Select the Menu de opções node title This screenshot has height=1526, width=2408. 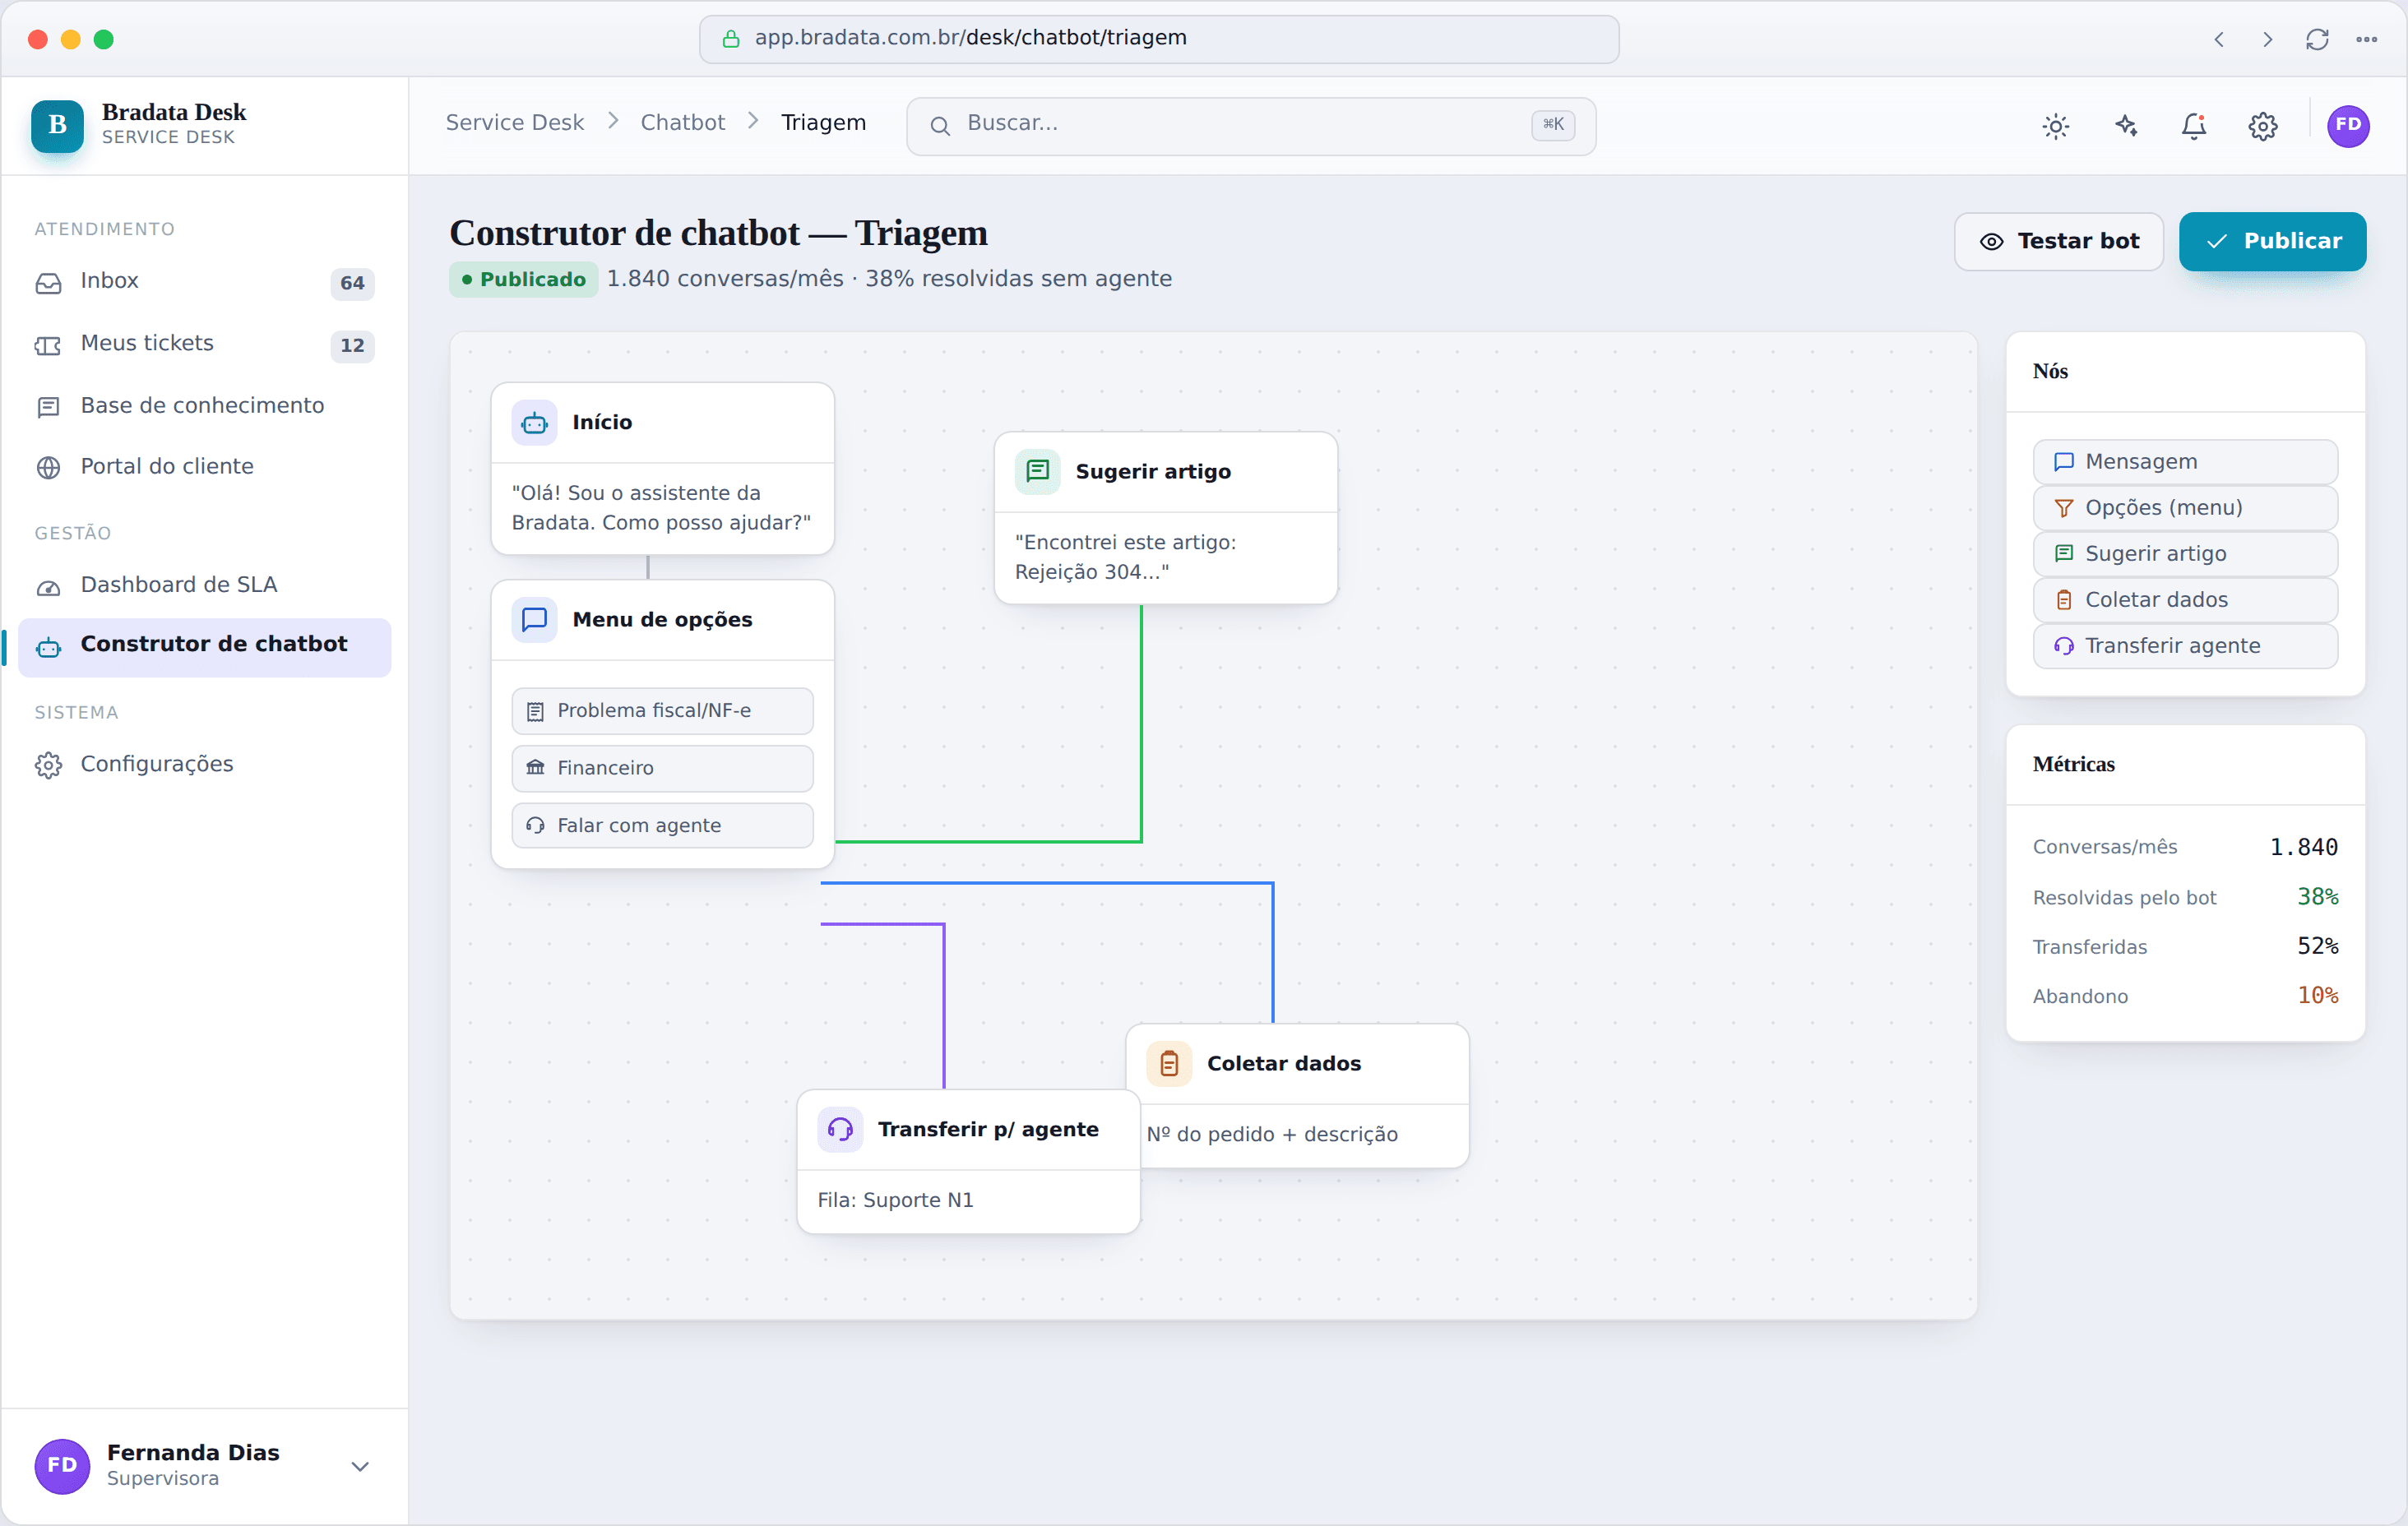[662, 620]
